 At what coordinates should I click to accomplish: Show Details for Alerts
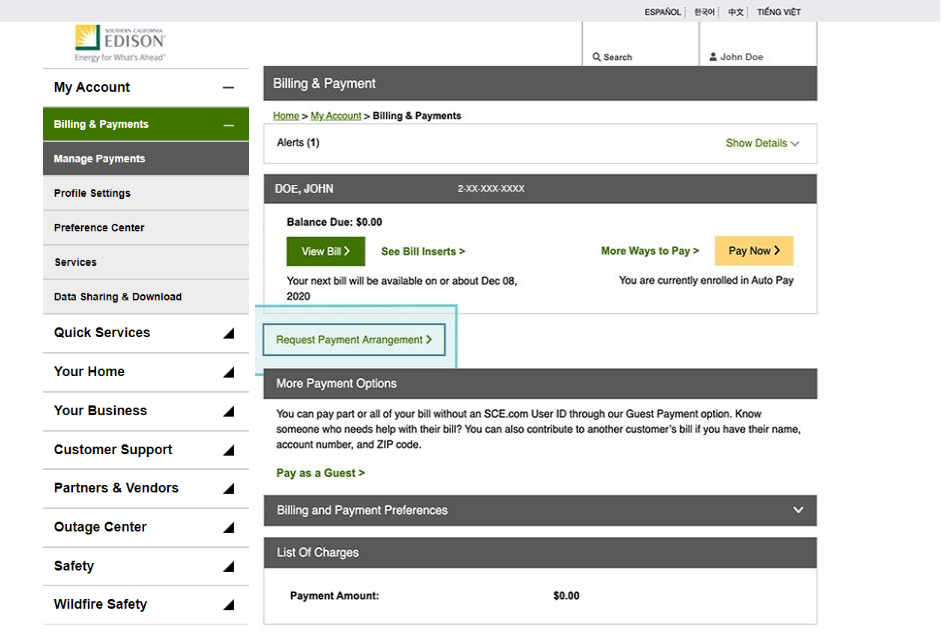click(762, 143)
